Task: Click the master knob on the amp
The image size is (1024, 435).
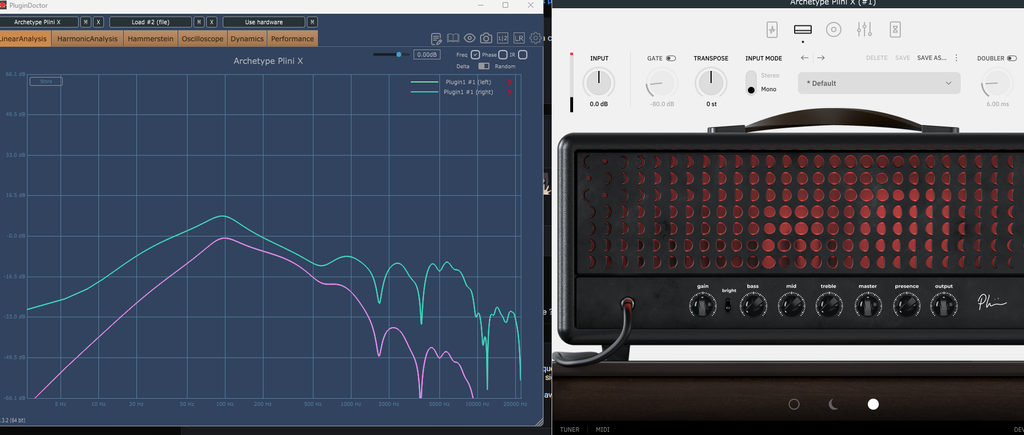Action: click(868, 305)
